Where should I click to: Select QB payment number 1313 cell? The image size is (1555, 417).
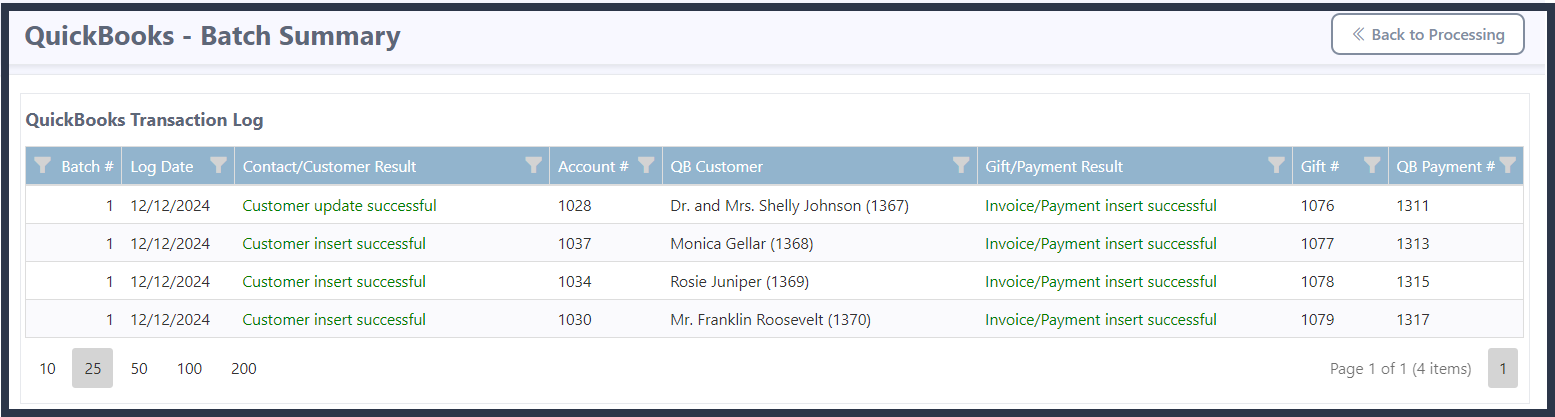coord(1413,244)
